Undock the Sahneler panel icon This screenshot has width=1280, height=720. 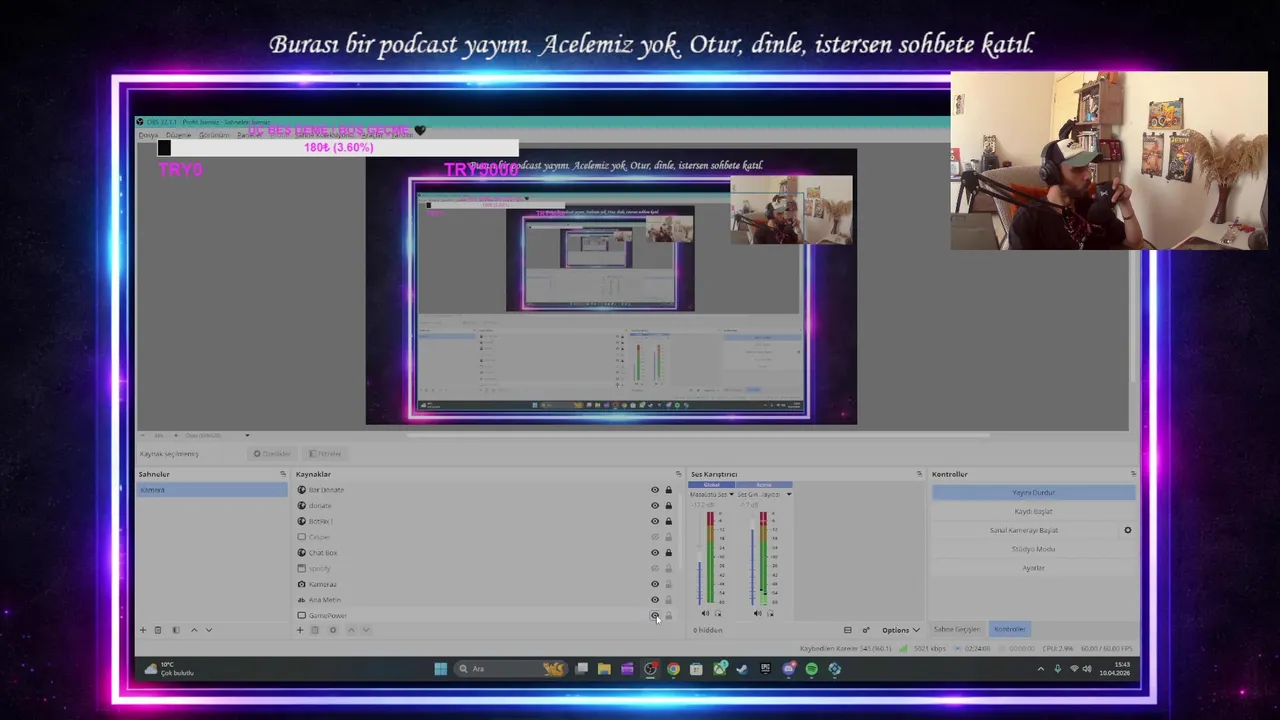coord(283,474)
